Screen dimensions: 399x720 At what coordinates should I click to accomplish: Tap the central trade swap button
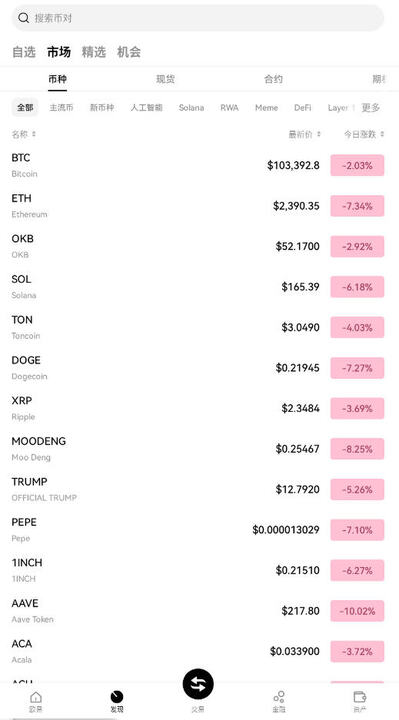pos(198,684)
